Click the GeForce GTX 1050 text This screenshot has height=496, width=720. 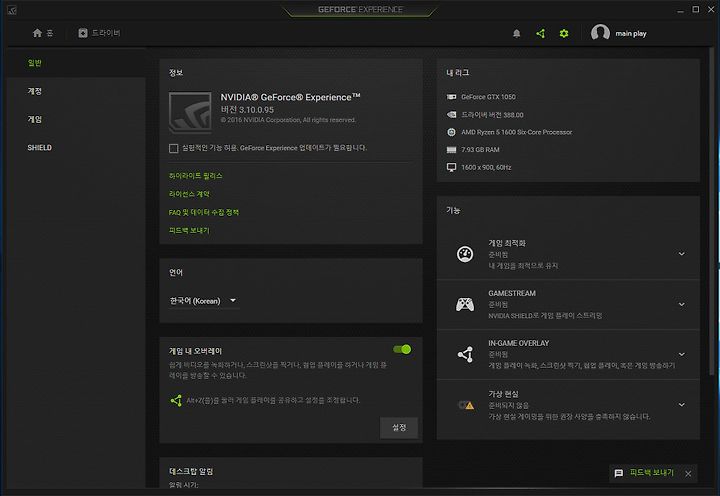click(x=488, y=97)
